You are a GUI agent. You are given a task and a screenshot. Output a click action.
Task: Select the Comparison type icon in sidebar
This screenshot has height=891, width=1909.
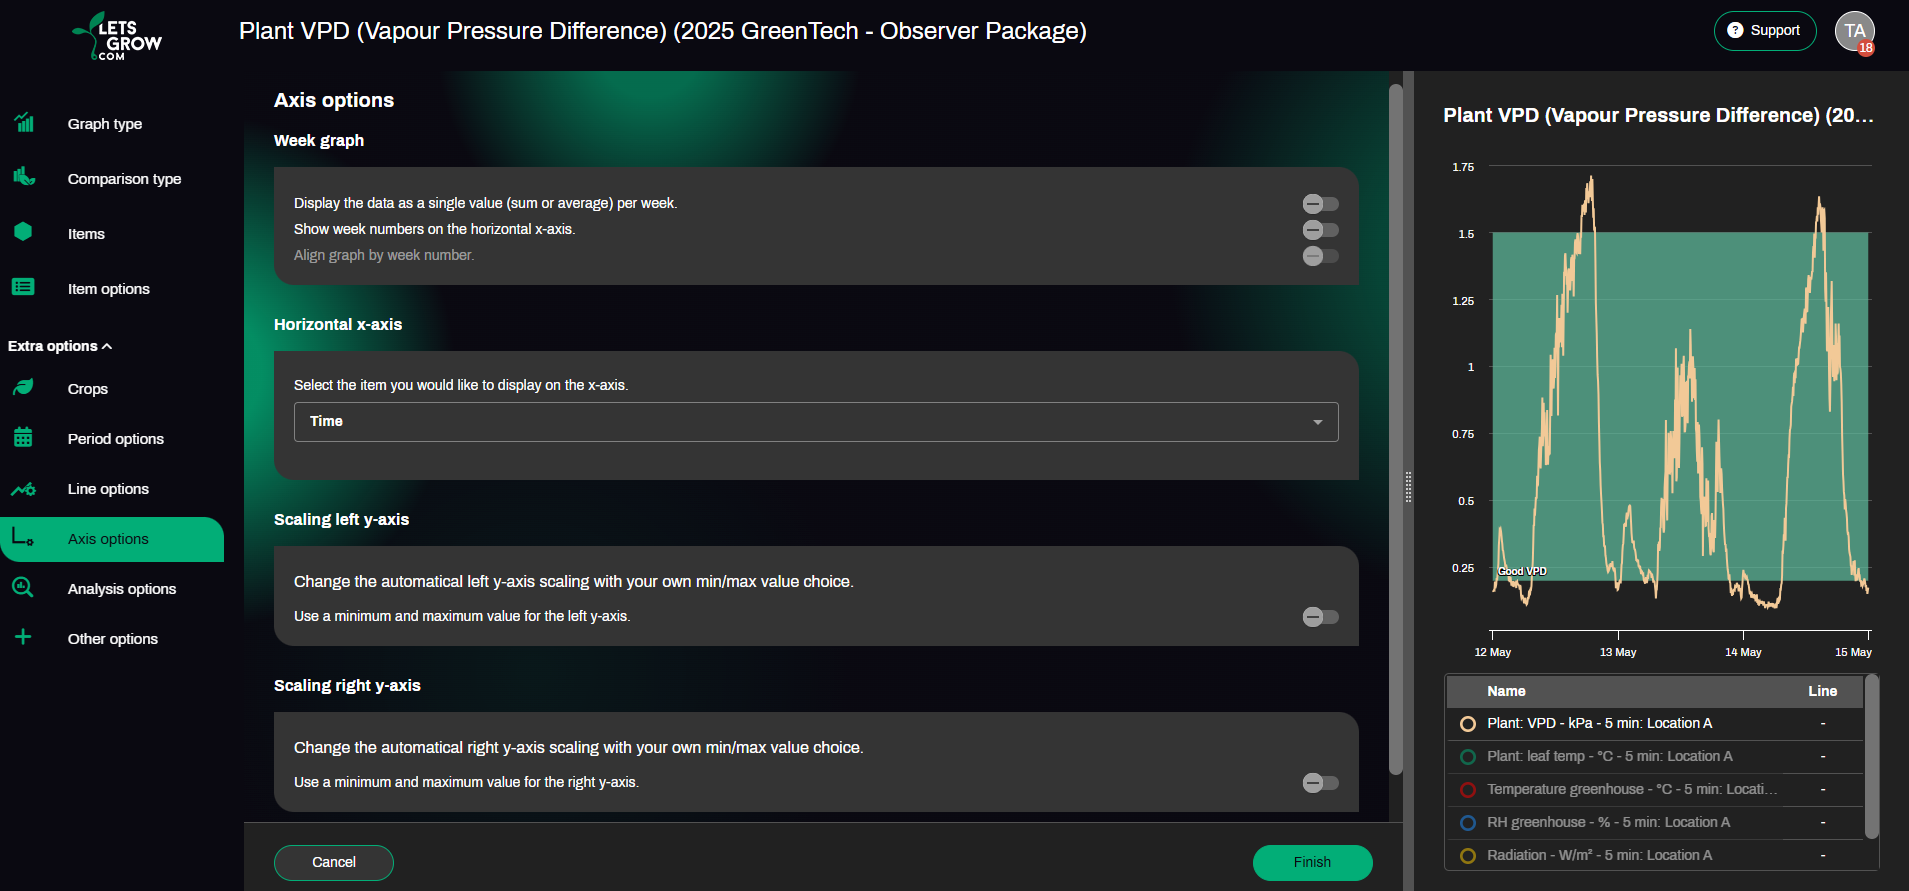pos(24,177)
